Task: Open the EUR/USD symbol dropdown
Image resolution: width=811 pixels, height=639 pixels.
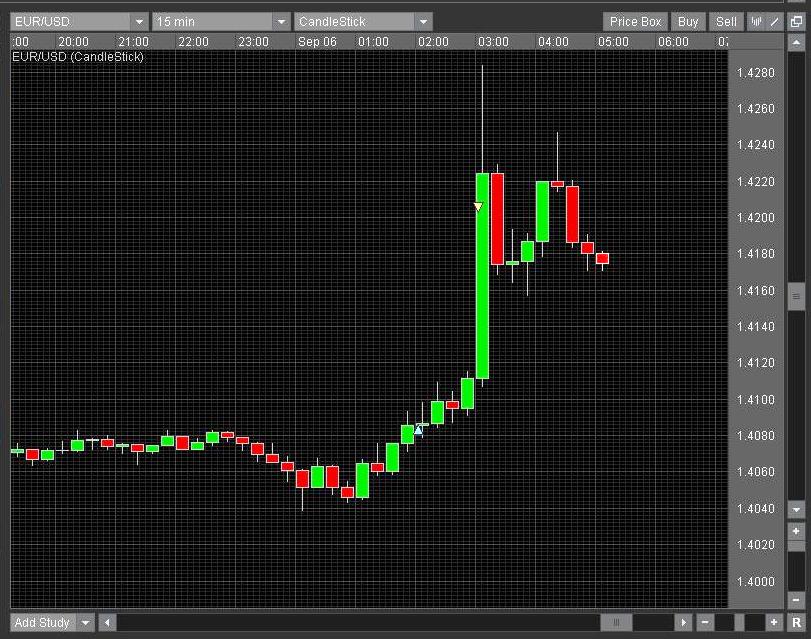Action: [x=138, y=21]
